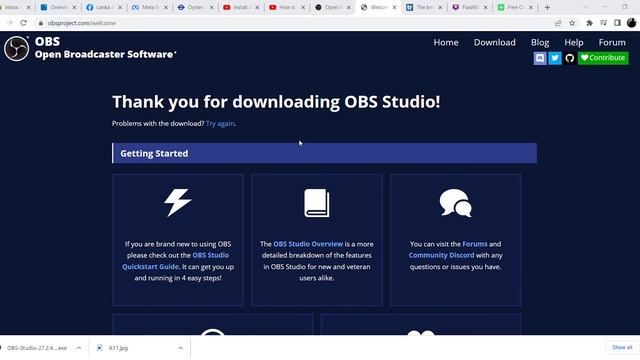The image size is (640, 360).
Task: Open the Community Discord link
Action: (441, 255)
